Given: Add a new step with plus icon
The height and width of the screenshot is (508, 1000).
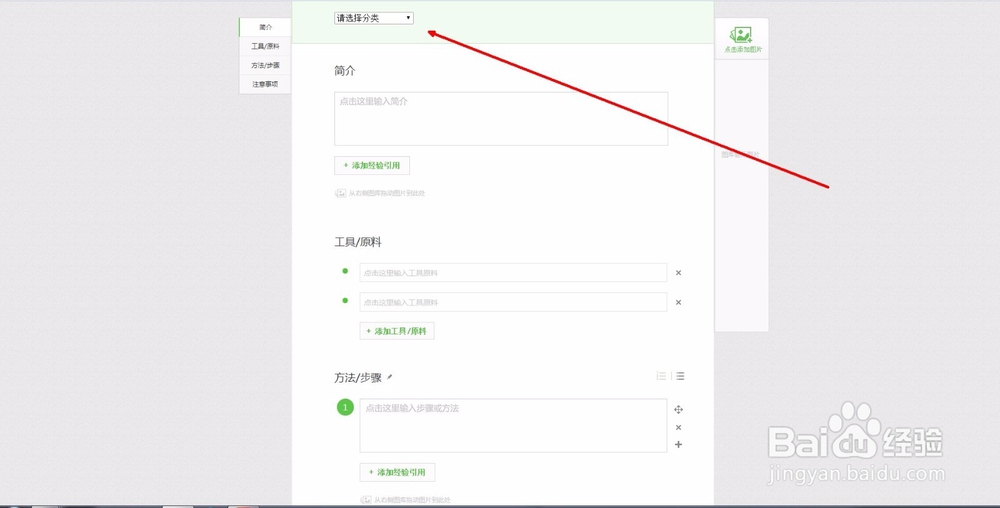Looking at the screenshot, I should [x=679, y=444].
